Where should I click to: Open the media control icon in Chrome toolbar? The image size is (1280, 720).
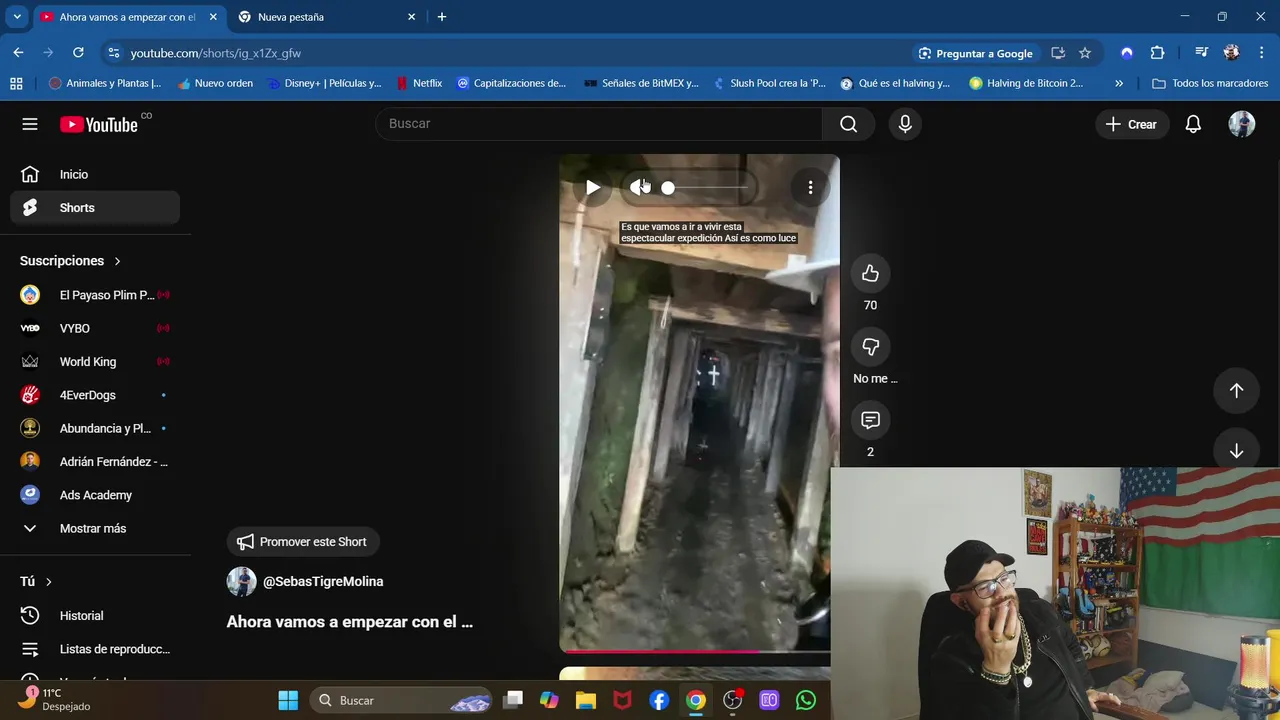[1201, 53]
